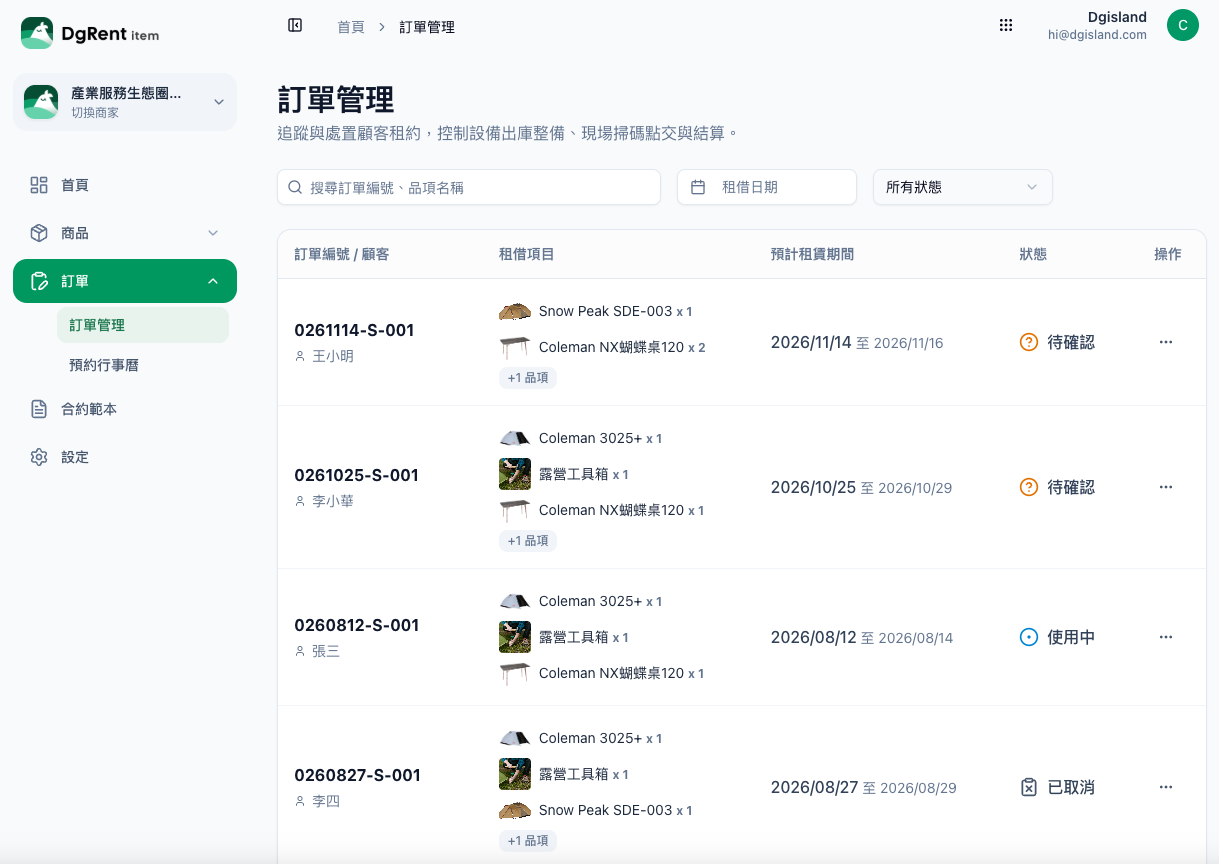
Task: Click 訂單管理 breadcrumb text
Action: [x=427, y=27]
